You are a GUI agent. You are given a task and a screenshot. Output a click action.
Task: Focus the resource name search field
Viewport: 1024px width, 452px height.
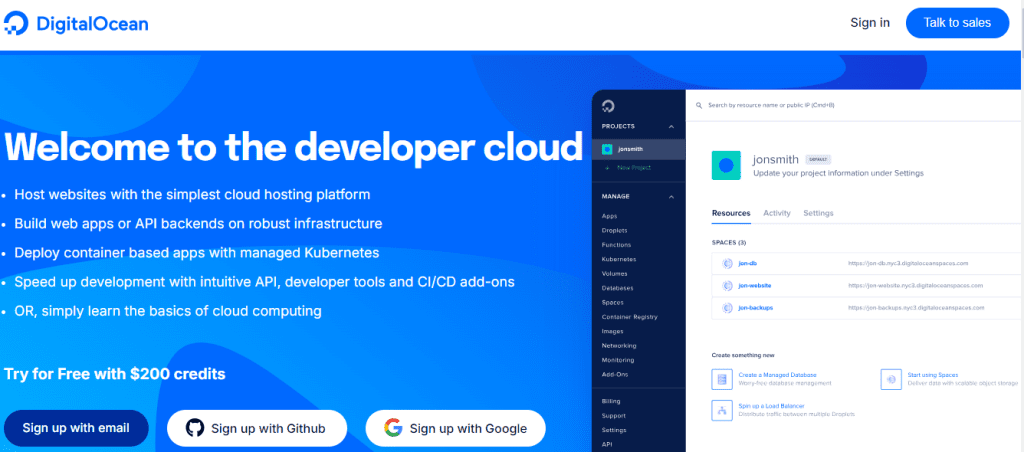(771, 105)
